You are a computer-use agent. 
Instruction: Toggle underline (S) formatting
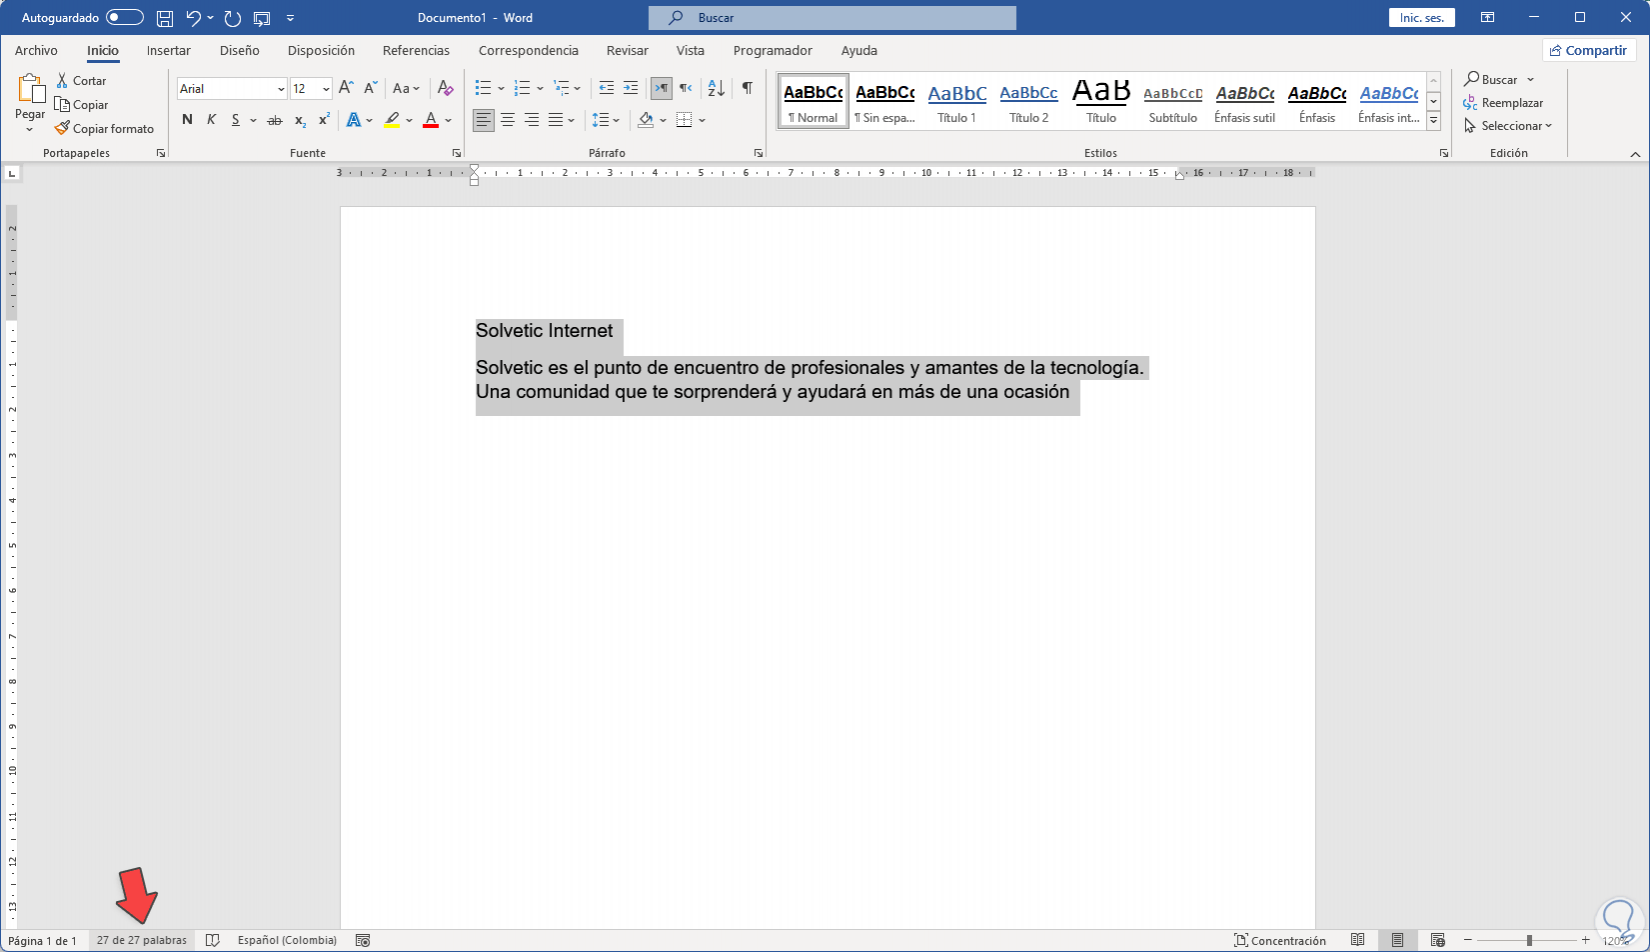236,120
